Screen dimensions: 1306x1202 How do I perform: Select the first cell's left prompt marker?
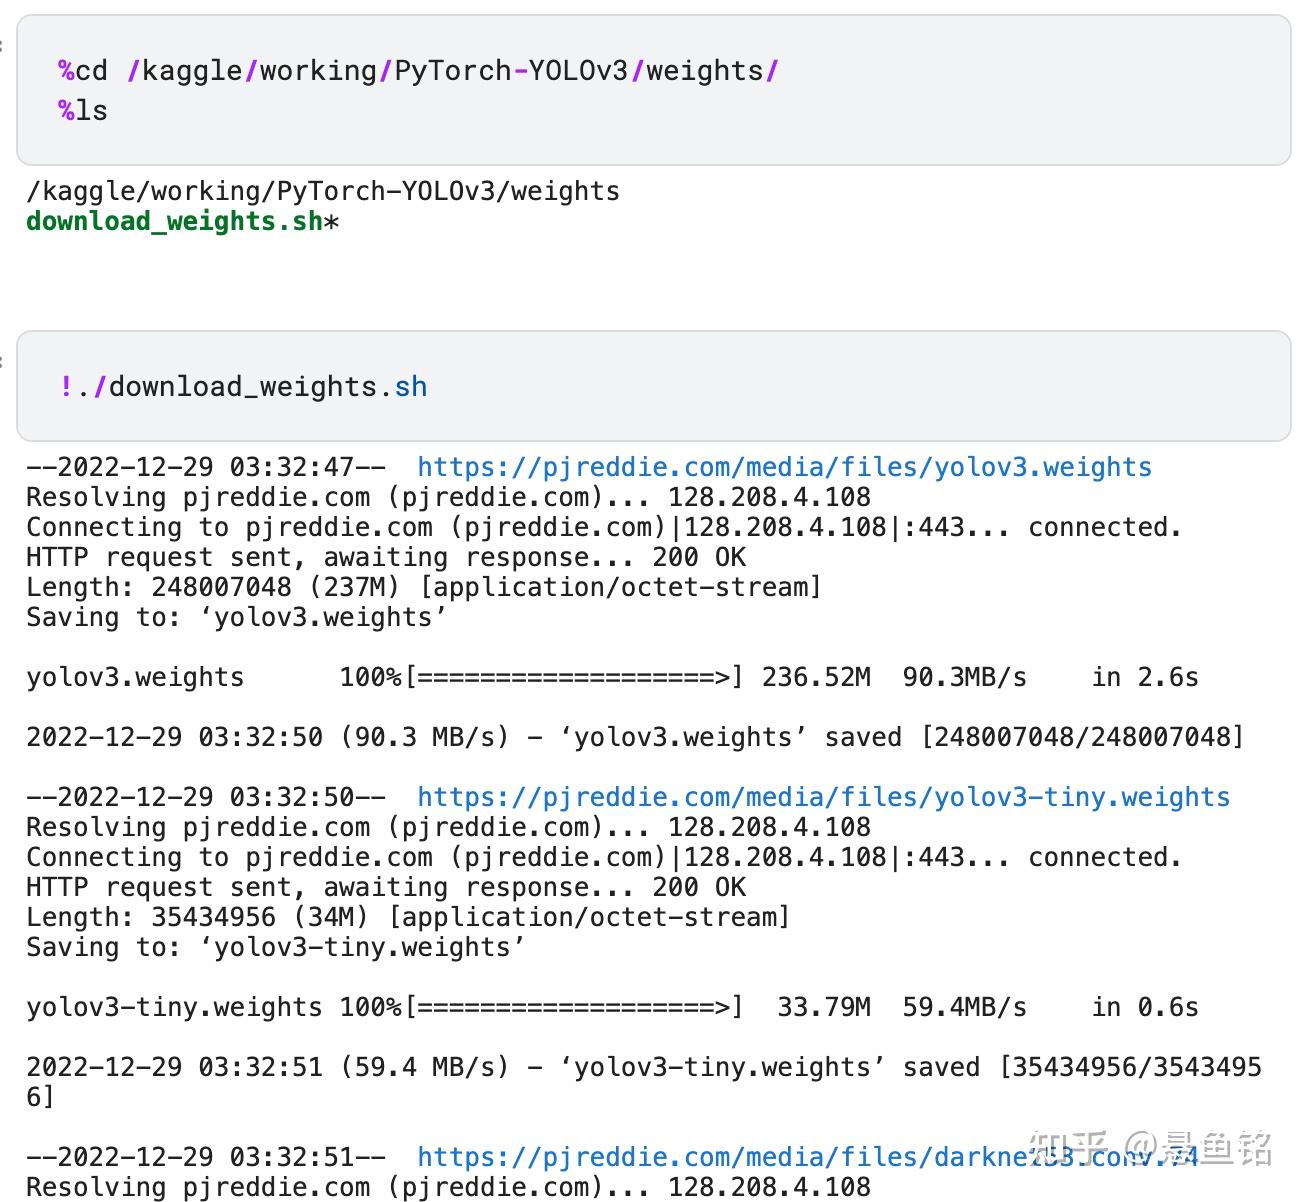tap(3, 45)
